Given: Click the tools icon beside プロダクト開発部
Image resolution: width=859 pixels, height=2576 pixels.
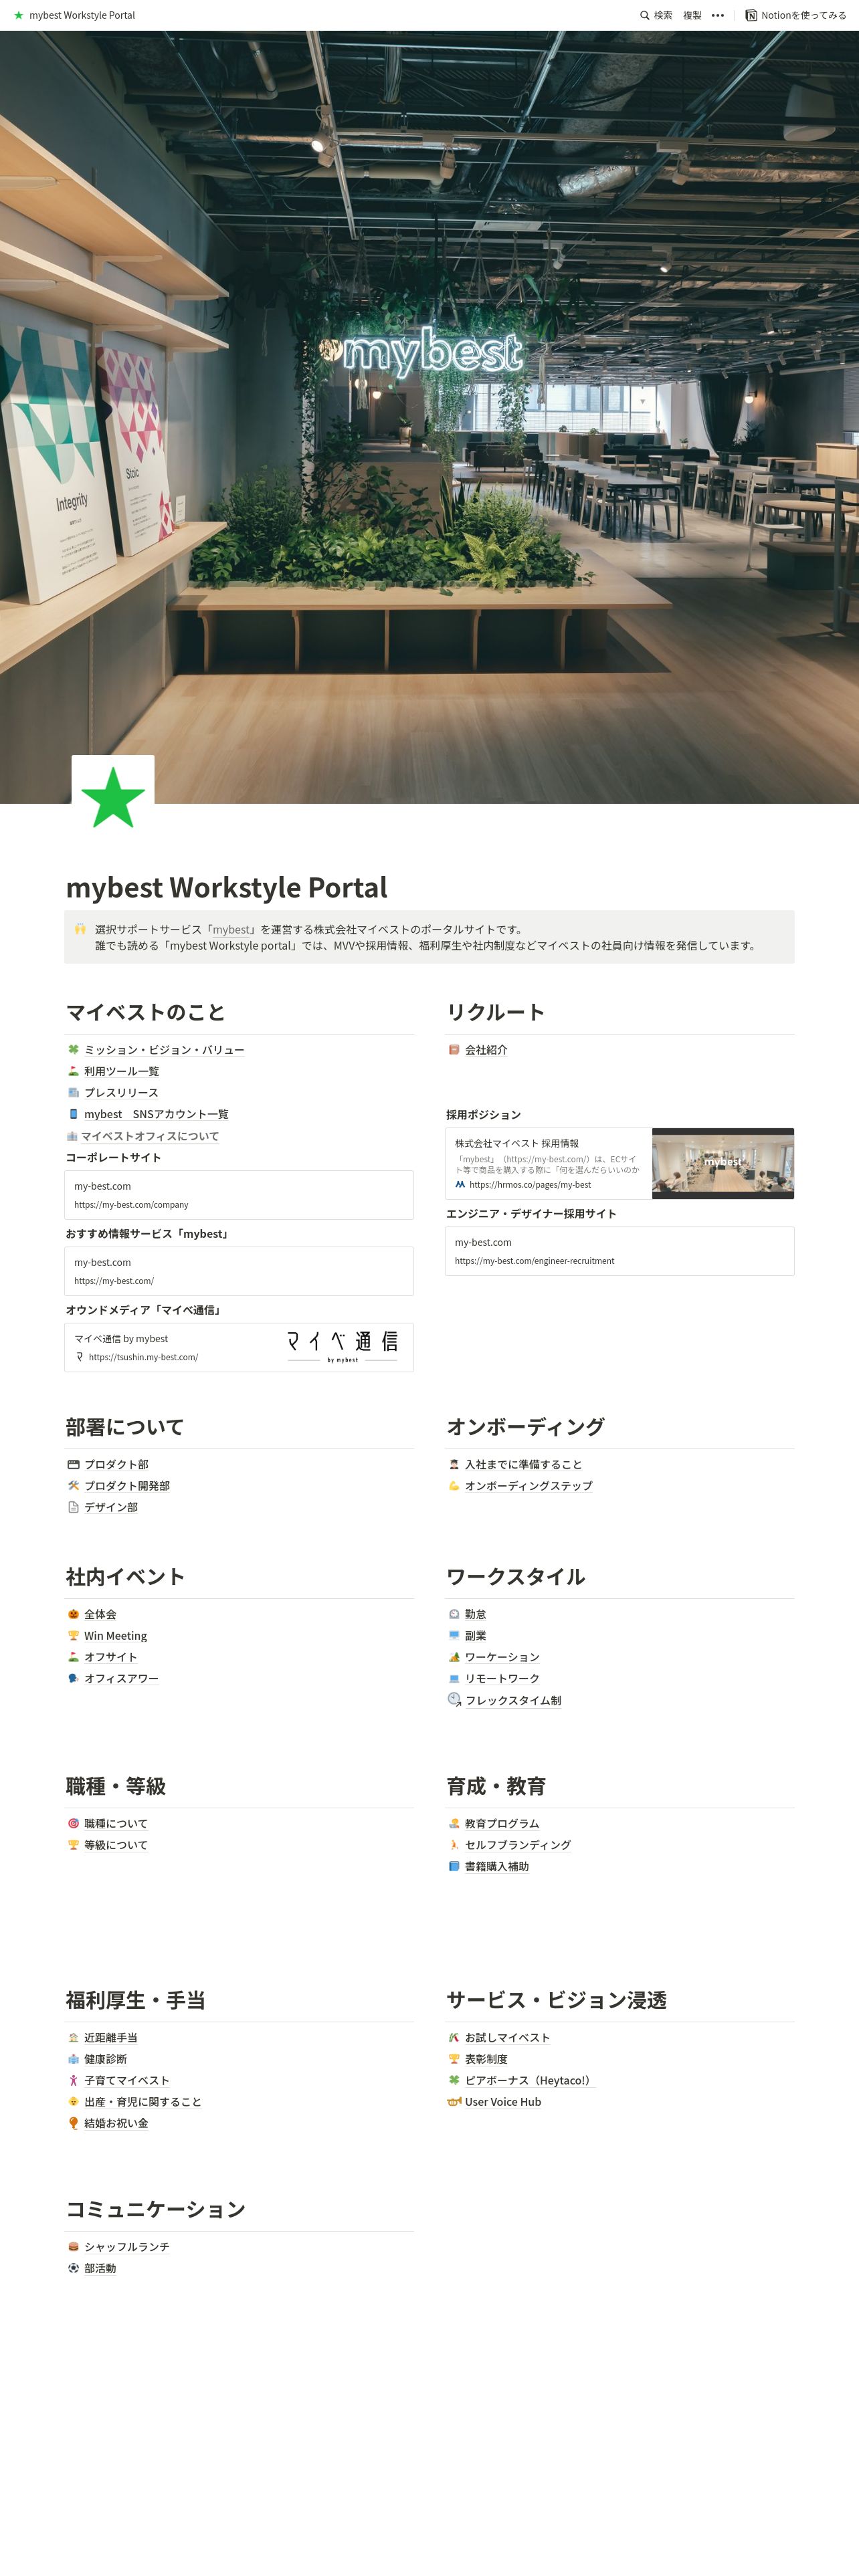Looking at the screenshot, I should coord(73,1485).
